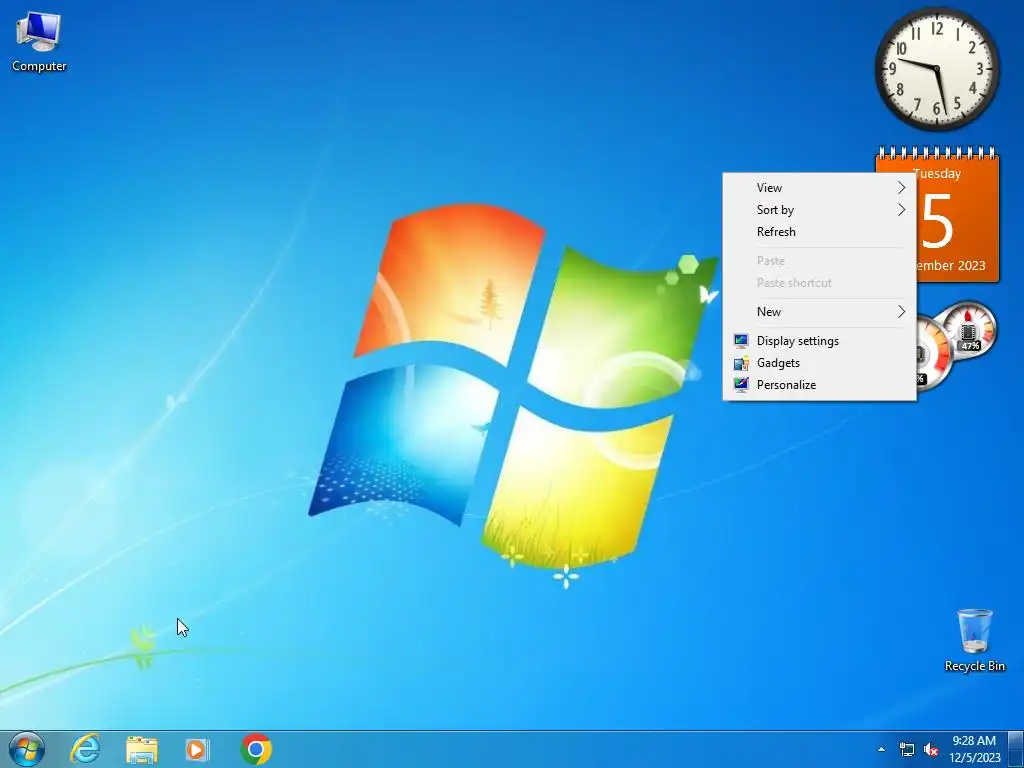Open Display settings from context menu
The image size is (1024, 768).
pyautogui.click(x=819, y=341)
